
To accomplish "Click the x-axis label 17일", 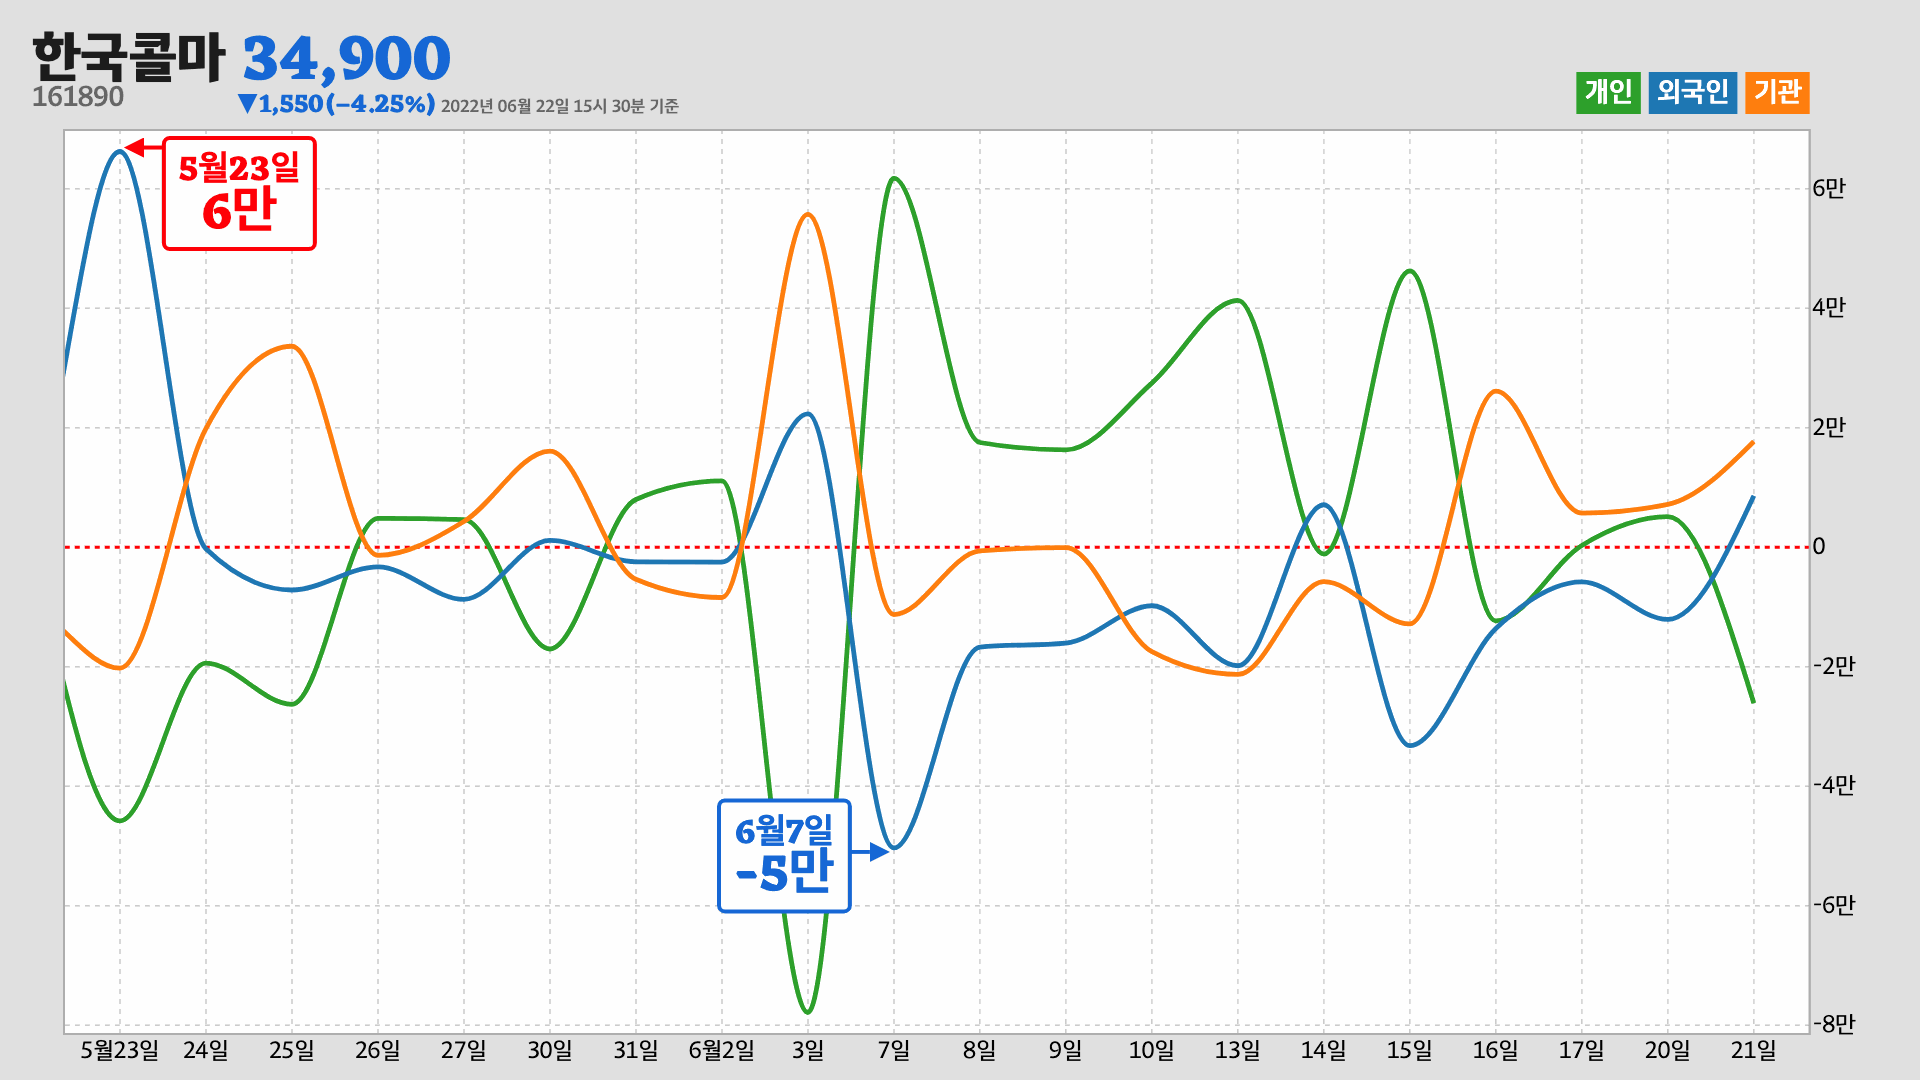I will click(x=1582, y=1050).
